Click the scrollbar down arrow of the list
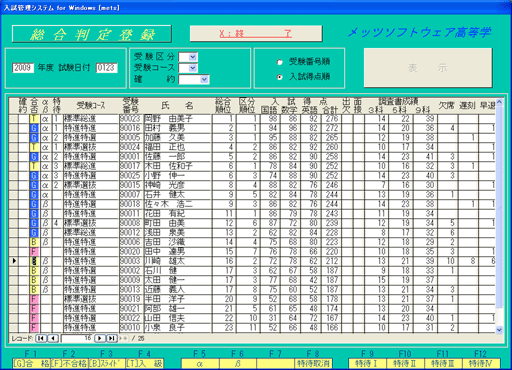This screenshot has width=512, height=370. tap(499, 329)
